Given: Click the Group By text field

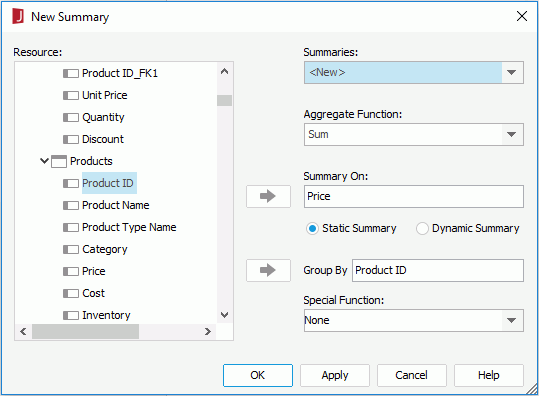Looking at the screenshot, I should coord(438,270).
